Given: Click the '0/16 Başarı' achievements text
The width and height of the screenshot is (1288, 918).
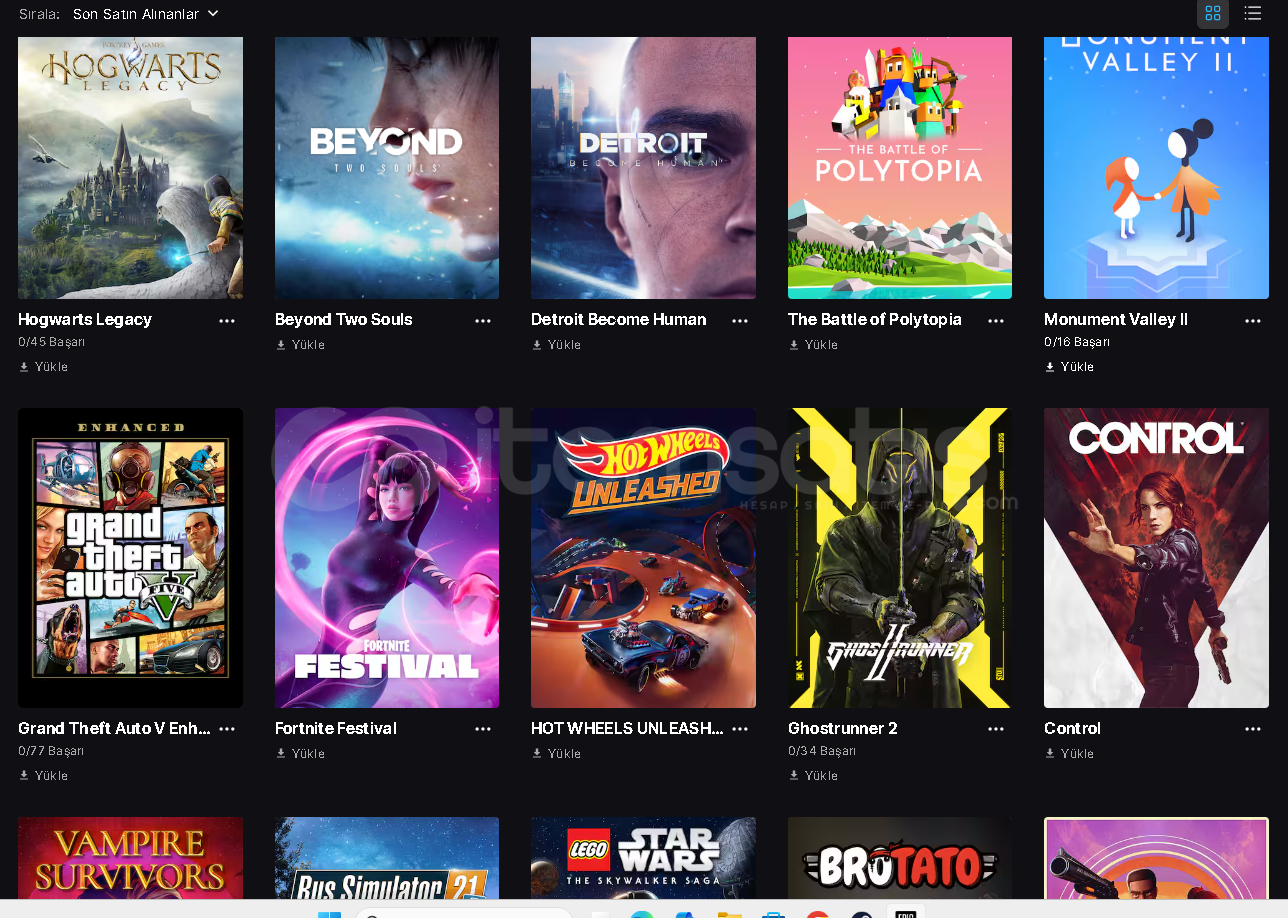Looking at the screenshot, I should (1077, 342).
